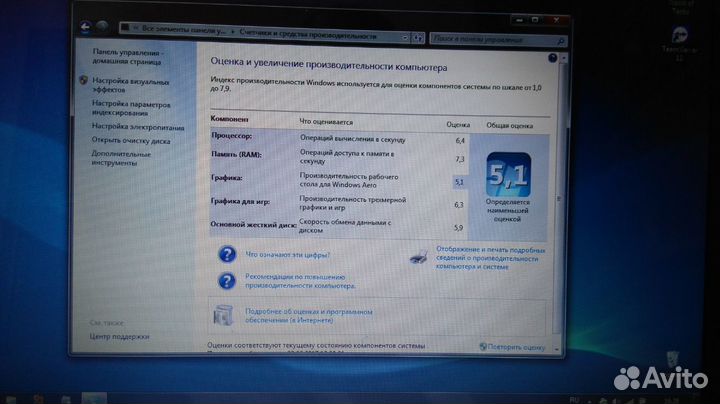The height and width of the screenshot is (404, 720).
Task: Click the active Control Panel taskbar button
Action: pyautogui.click(x=94, y=398)
